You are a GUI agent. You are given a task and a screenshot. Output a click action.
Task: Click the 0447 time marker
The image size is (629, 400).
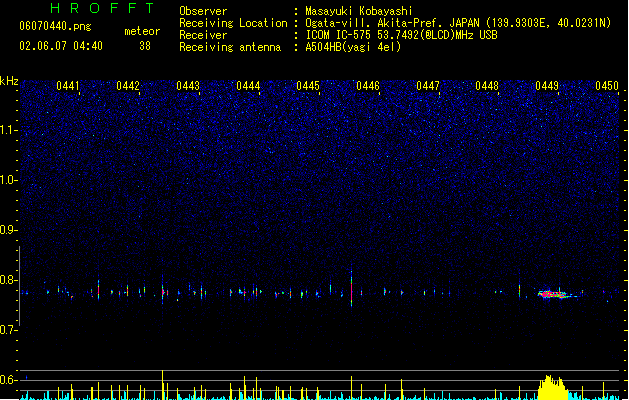point(428,86)
